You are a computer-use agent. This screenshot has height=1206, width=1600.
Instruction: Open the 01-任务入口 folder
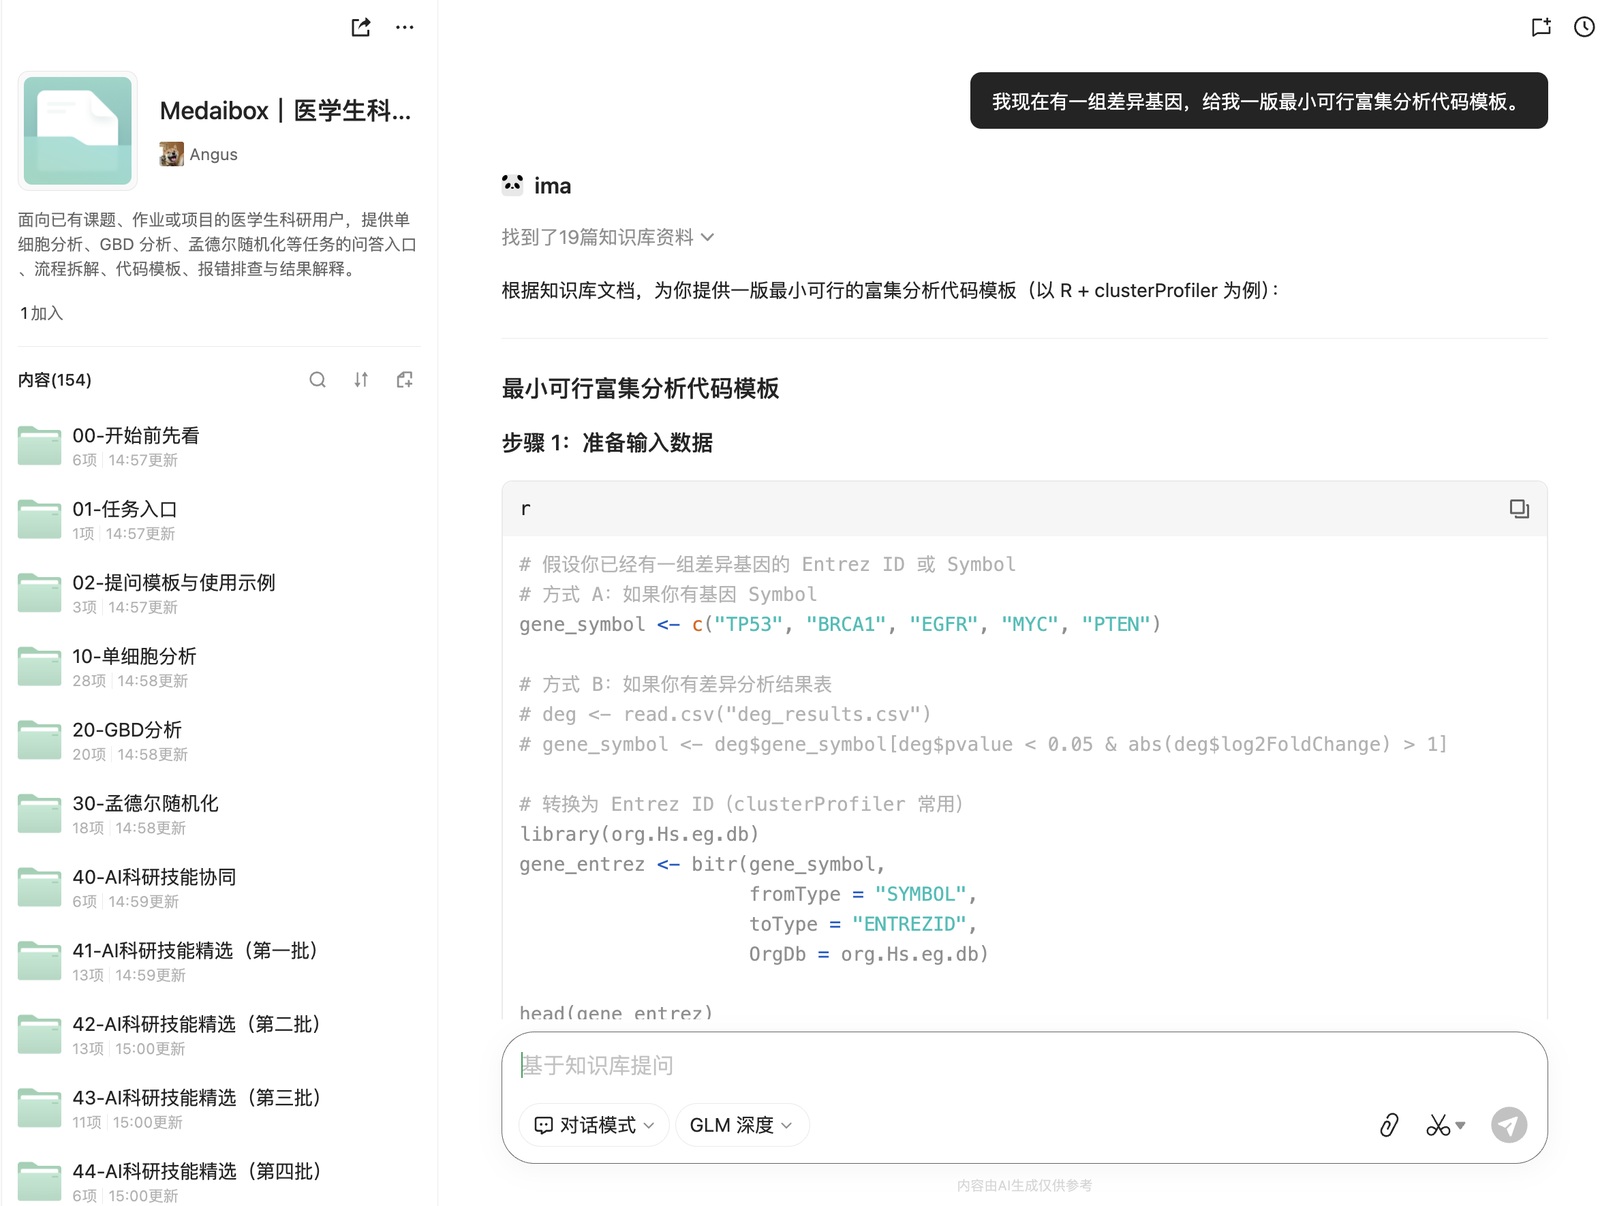point(218,520)
